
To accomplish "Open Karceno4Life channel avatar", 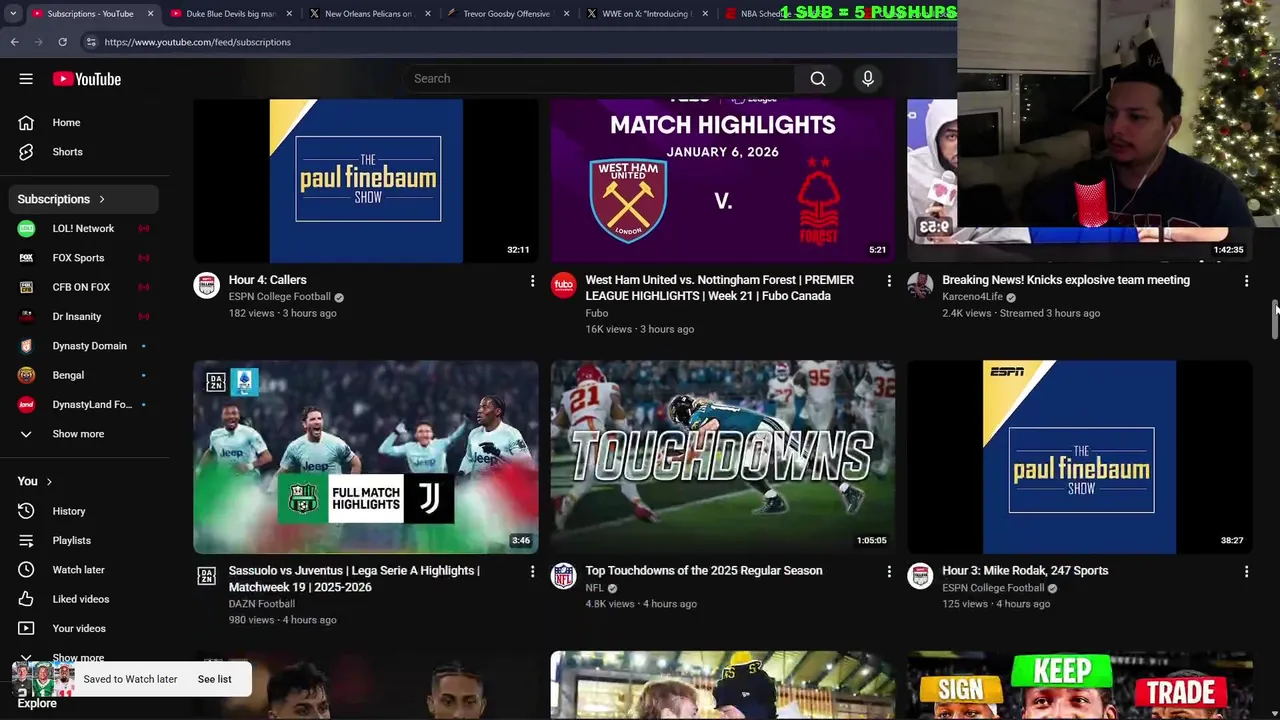I will (920, 285).
